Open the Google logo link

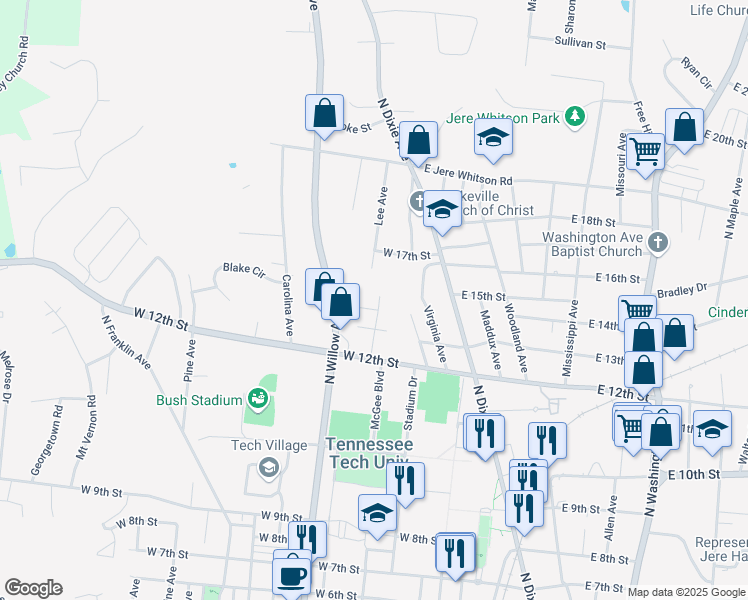33,588
